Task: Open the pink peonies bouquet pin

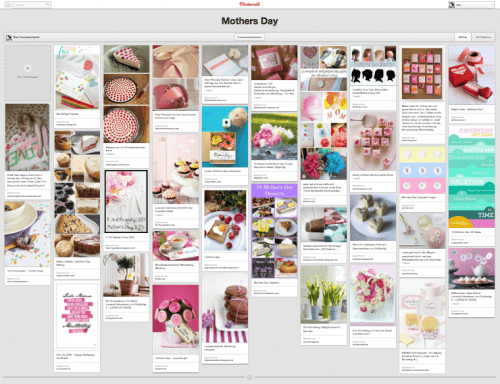Action: (x=274, y=137)
